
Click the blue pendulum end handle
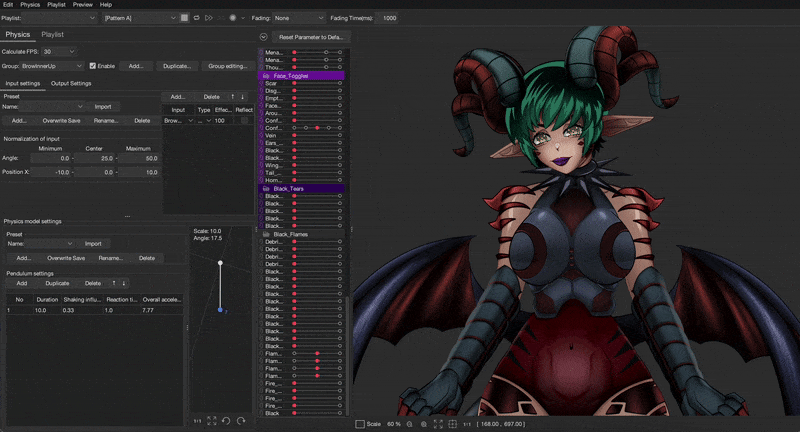(x=220, y=310)
